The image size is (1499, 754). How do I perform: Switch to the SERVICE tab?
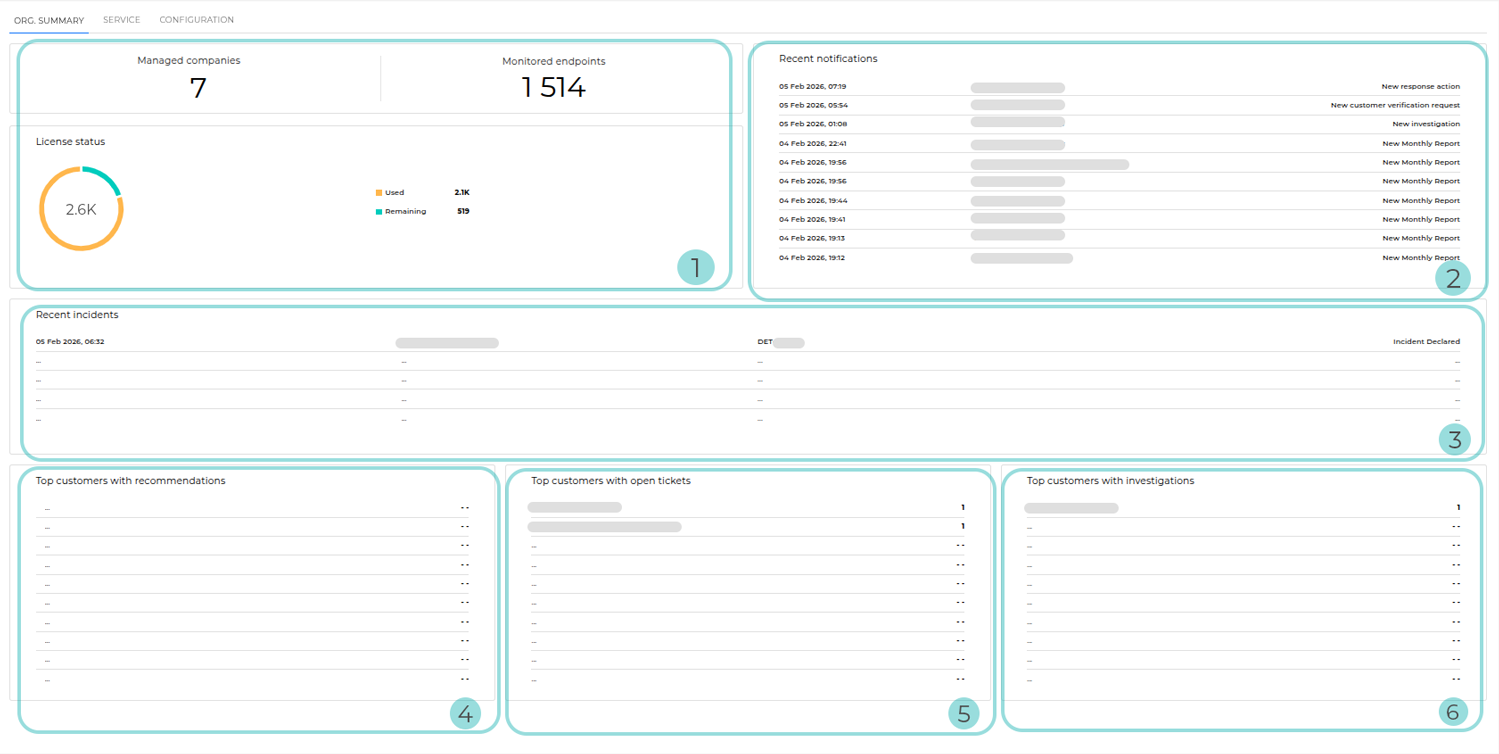point(121,19)
